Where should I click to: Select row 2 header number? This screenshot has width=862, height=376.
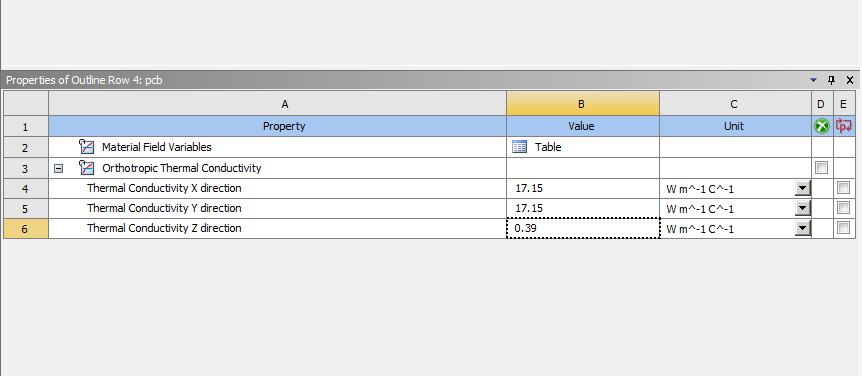pyautogui.click(x=26, y=147)
